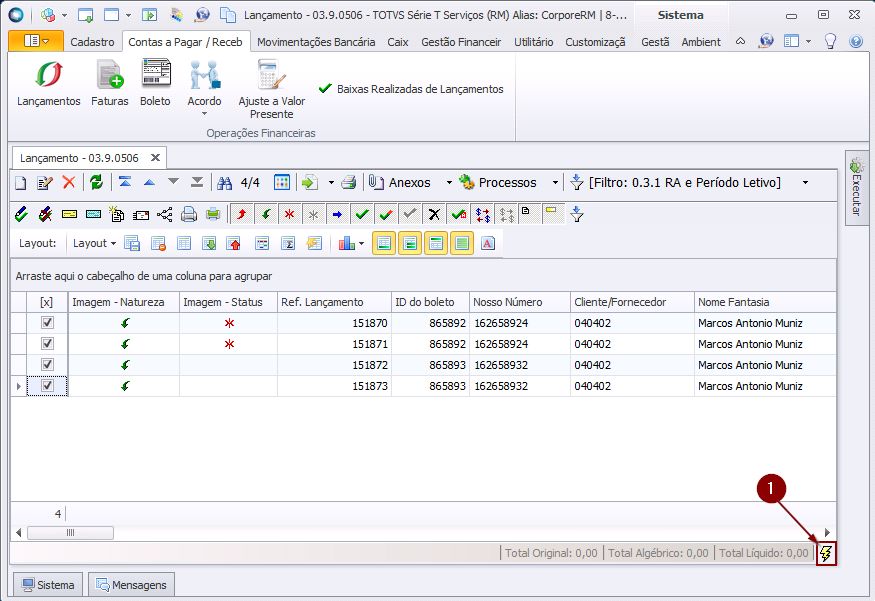Open the Anexos dropdown arrow

point(448,182)
